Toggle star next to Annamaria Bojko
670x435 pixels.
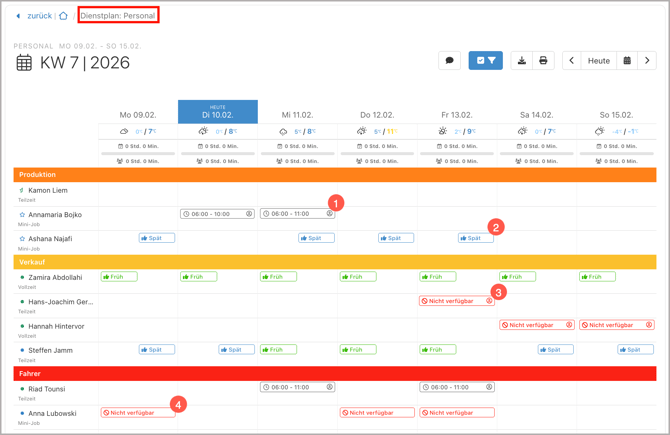click(x=22, y=215)
